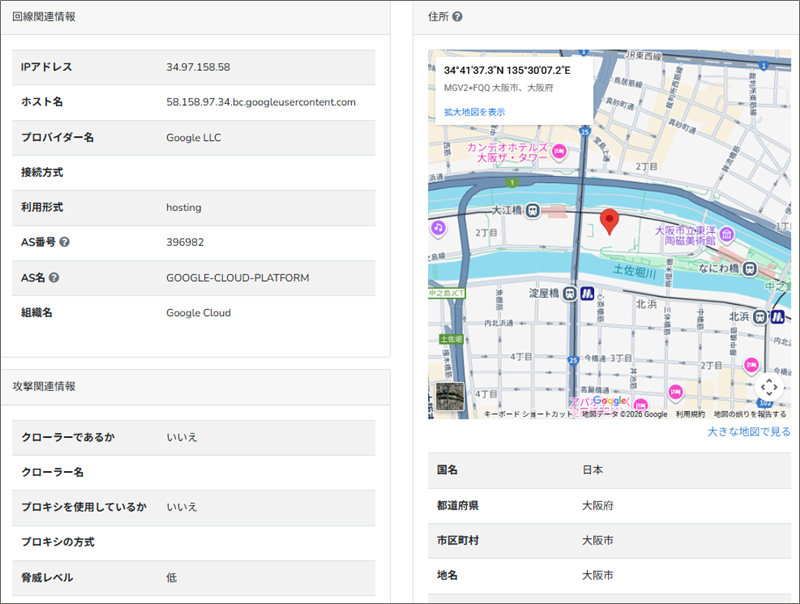Image resolution: width=800 pixels, height=604 pixels.
Task: Click the help icon beside AS番号
Action: [x=64, y=242]
